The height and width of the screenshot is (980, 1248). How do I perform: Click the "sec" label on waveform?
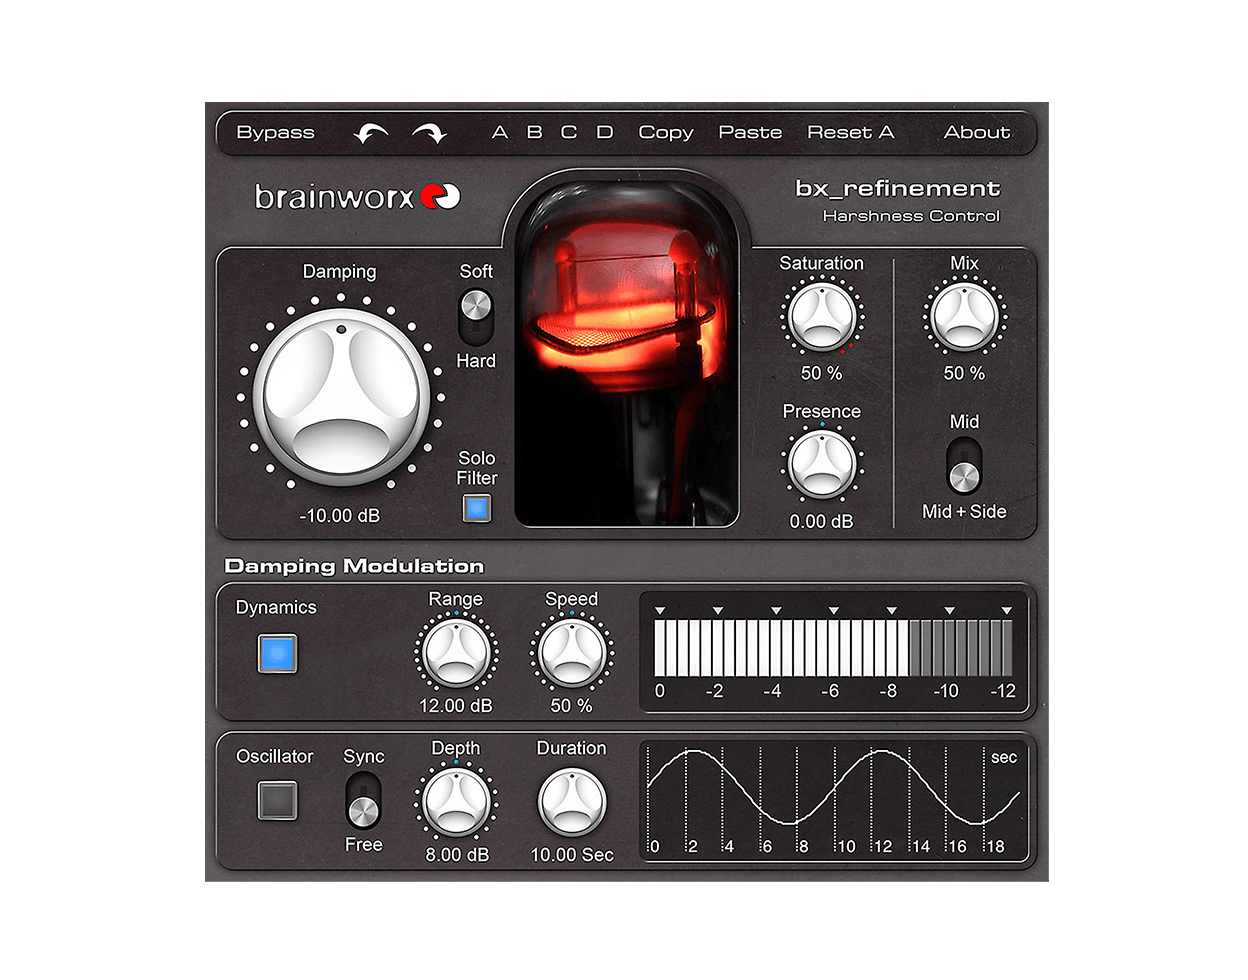click(x=1004, y=758)
